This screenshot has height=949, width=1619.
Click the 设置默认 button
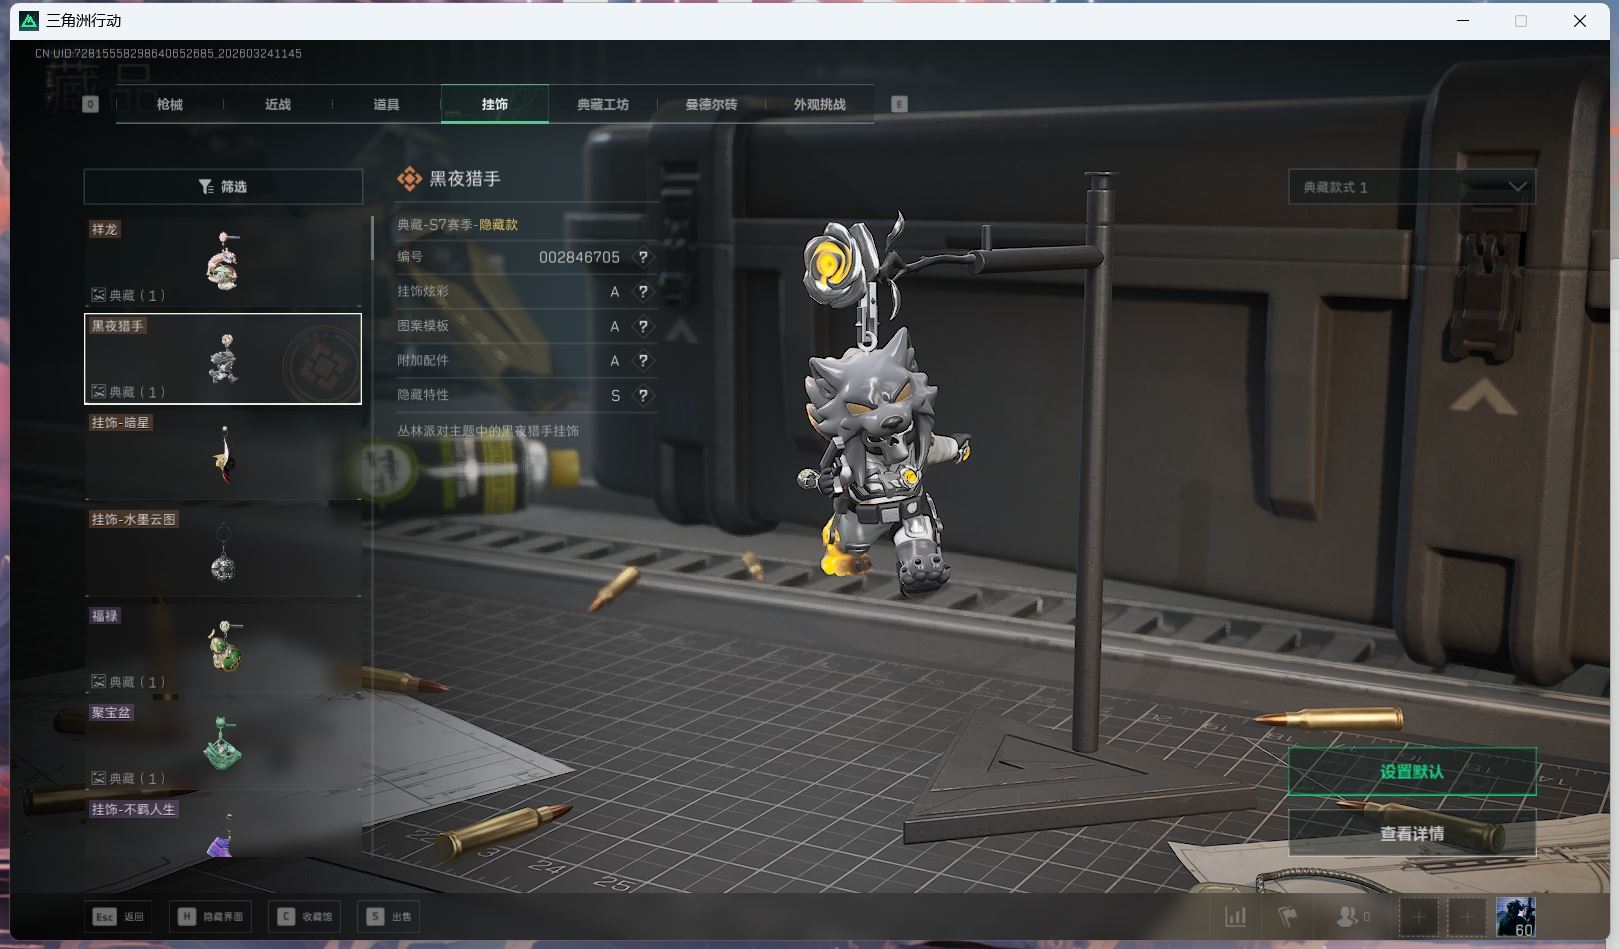tap(1411, 771)
